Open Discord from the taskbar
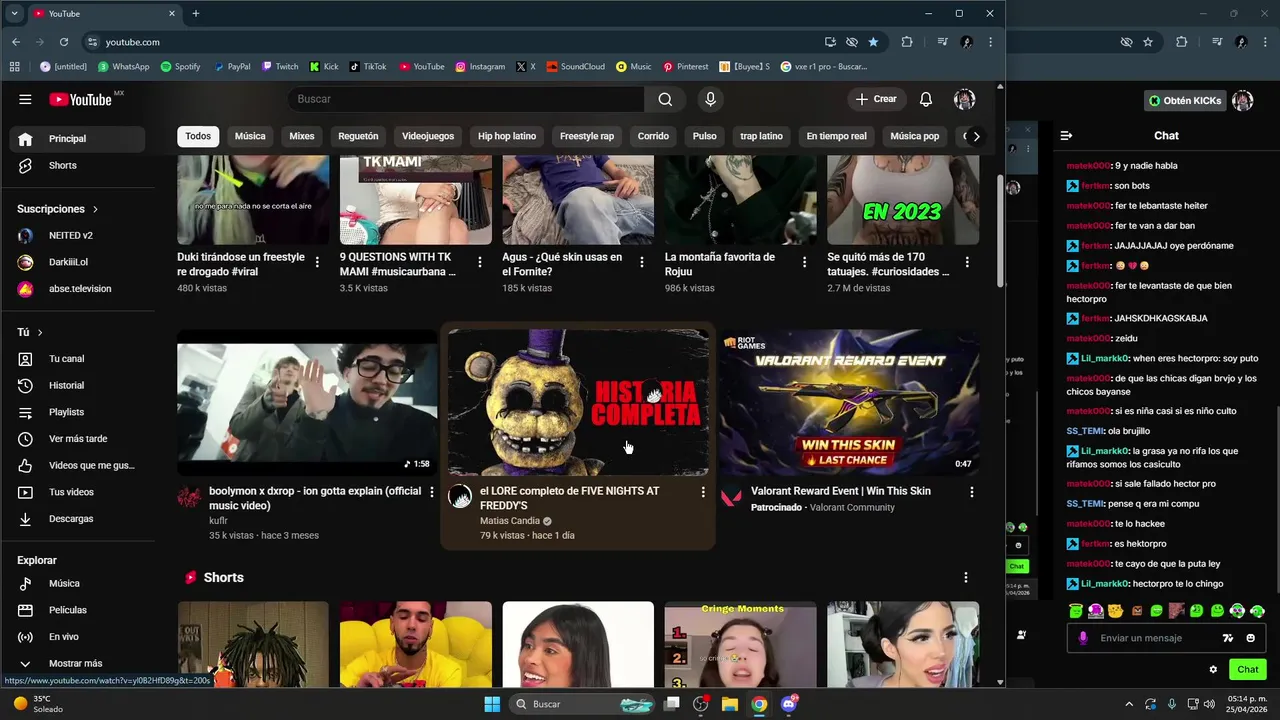 click(789, 704)
